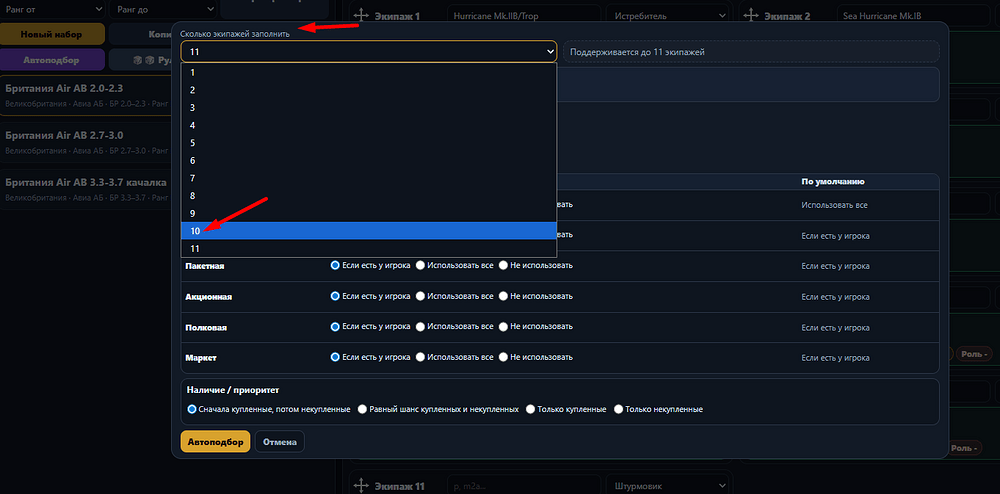Click the 'Hurricane Mk.IIB/Trop' vehicle field

(524, 16)
